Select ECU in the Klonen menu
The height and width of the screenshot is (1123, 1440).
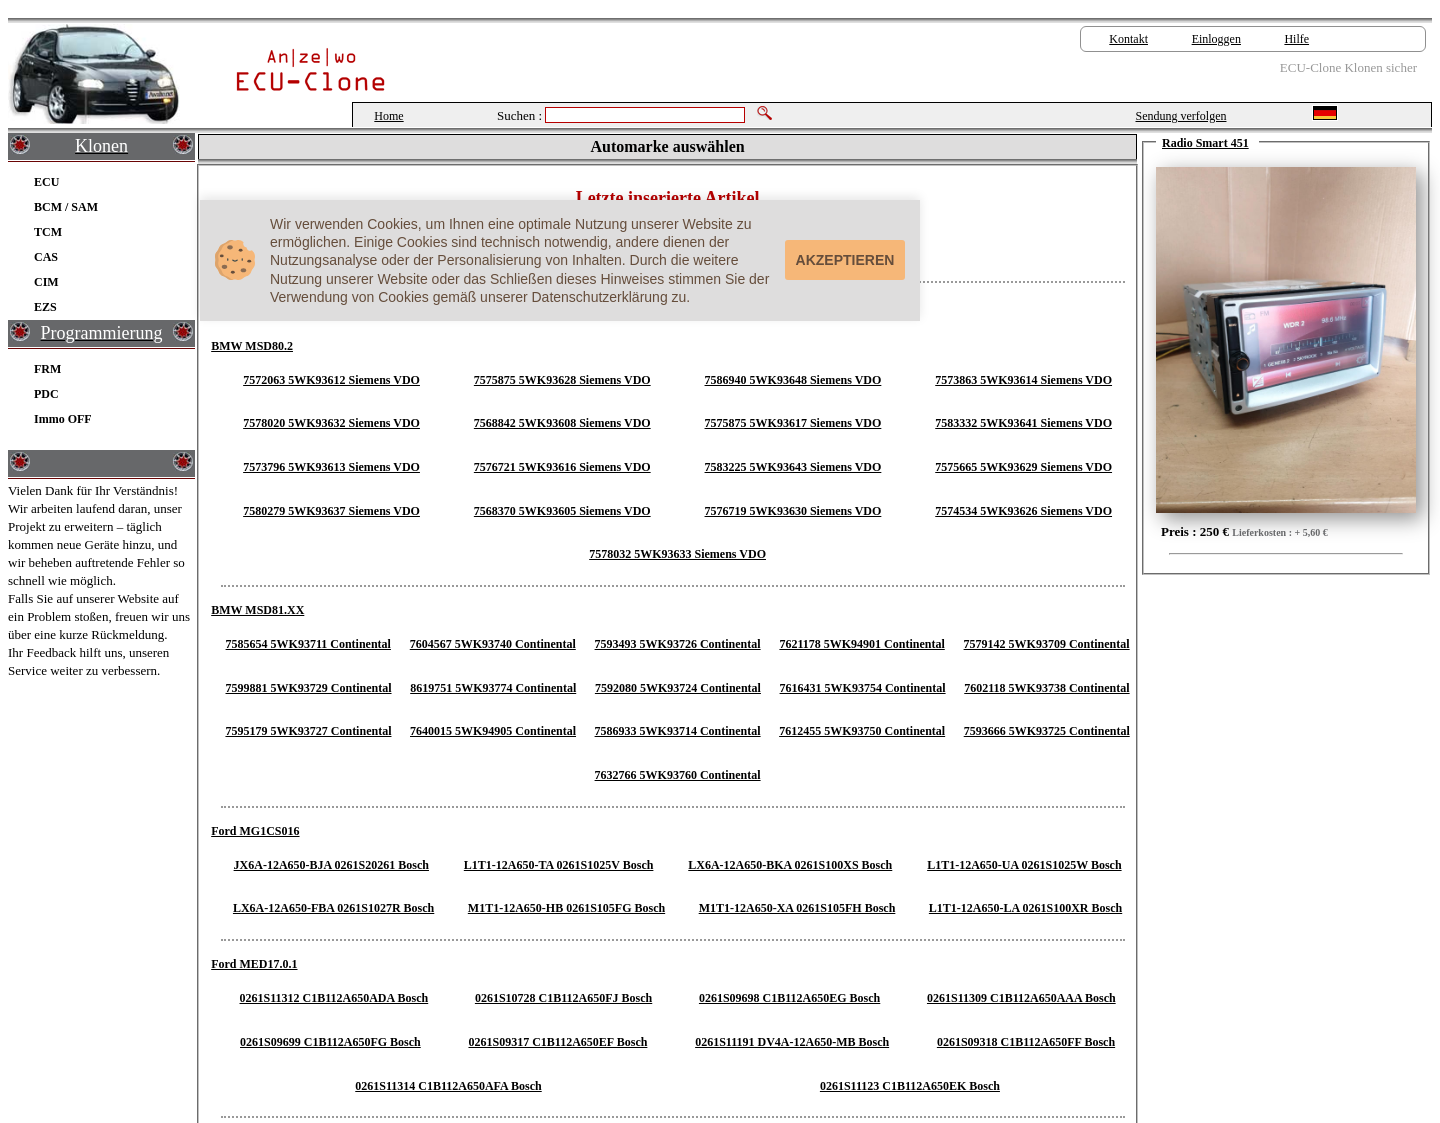(x=46, y=182)
